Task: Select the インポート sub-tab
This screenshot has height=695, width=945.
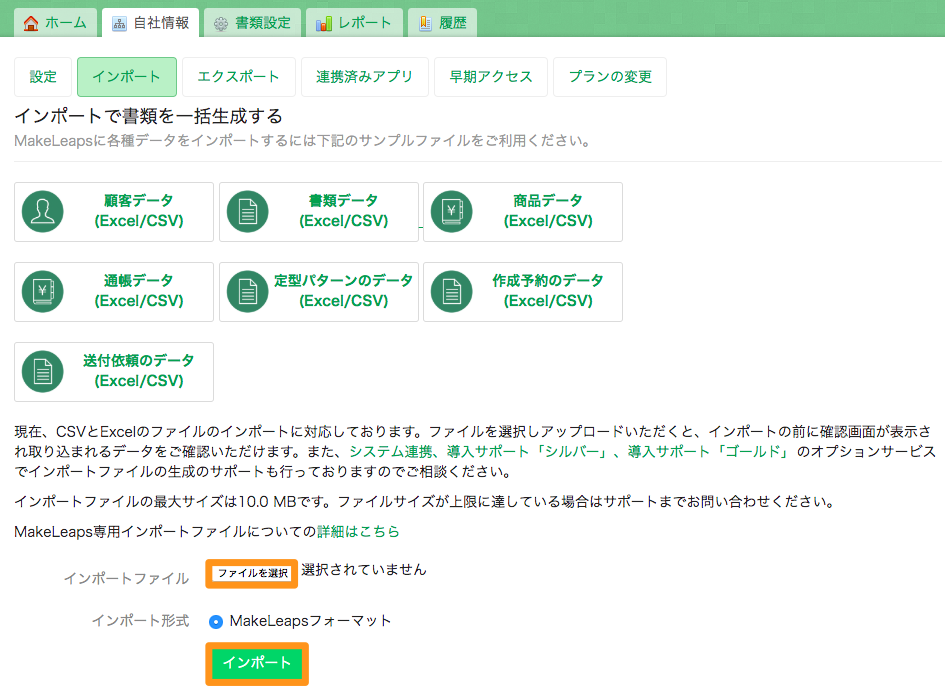Action: (127, 77)
